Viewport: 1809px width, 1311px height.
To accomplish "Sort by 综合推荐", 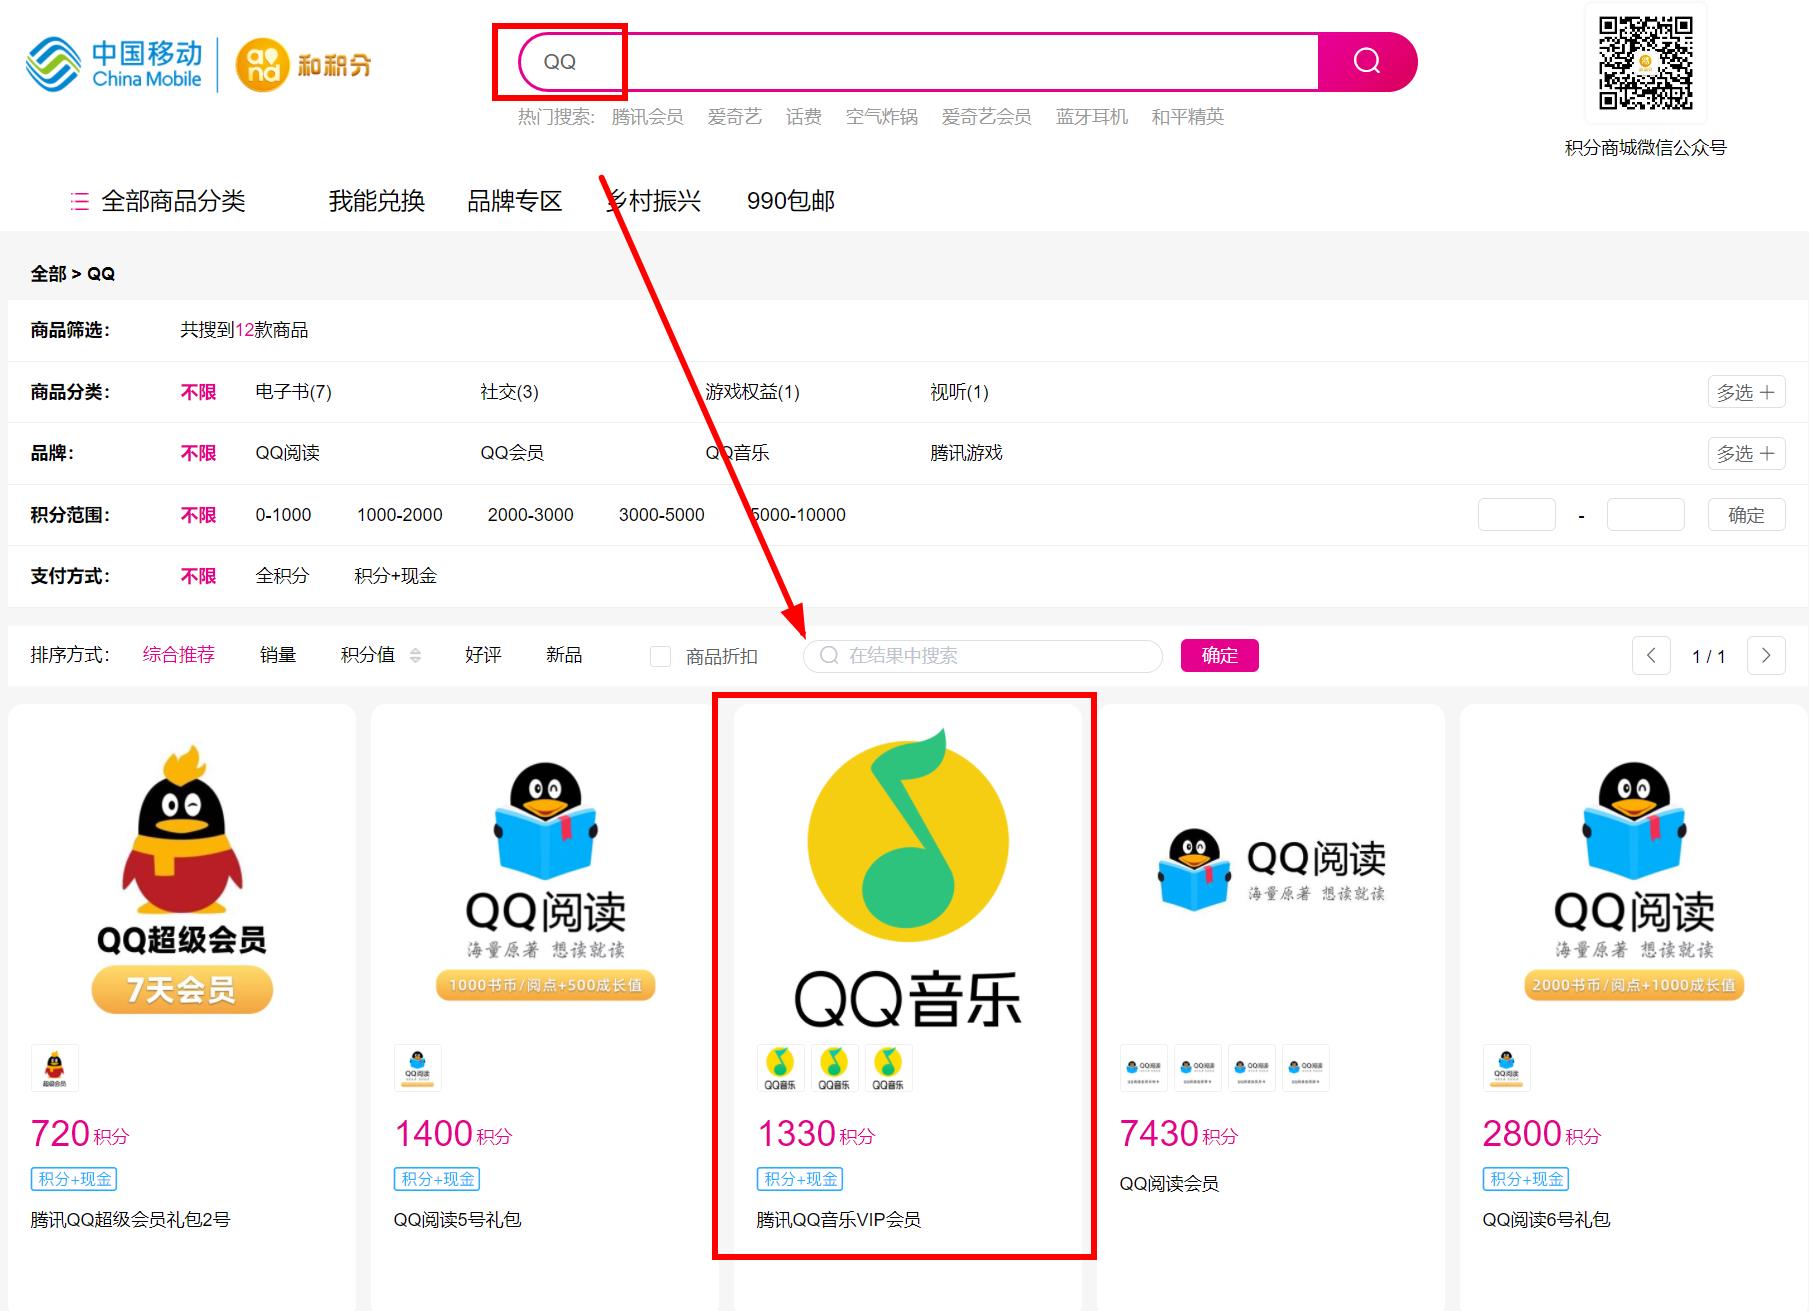I will pyautogui.click(x=179, y=655).
